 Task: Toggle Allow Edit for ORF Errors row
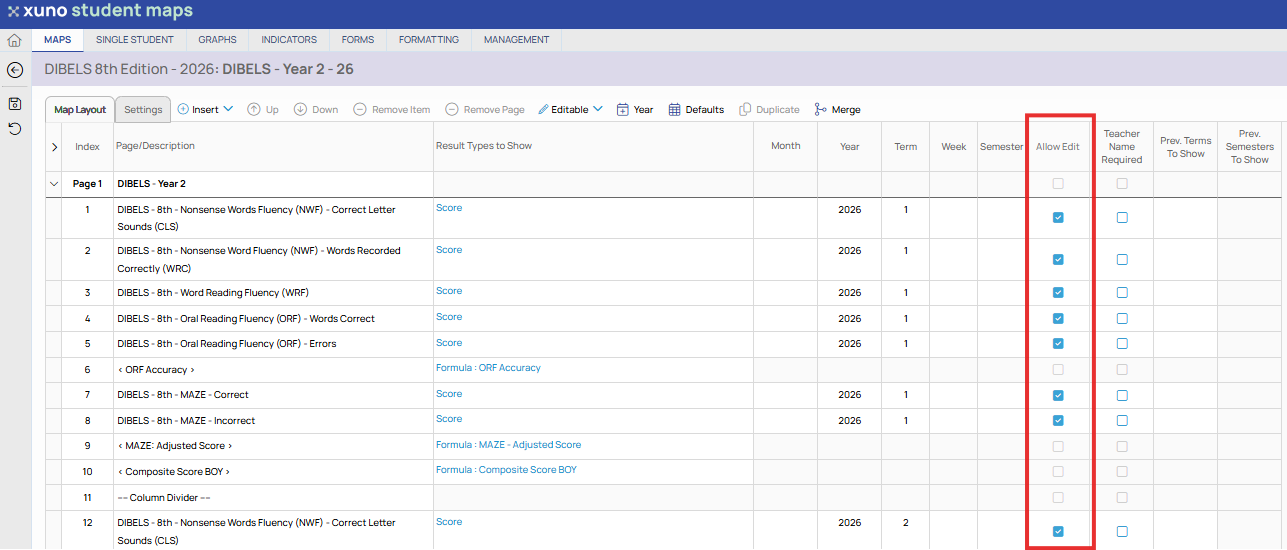tap(1058, 343)
